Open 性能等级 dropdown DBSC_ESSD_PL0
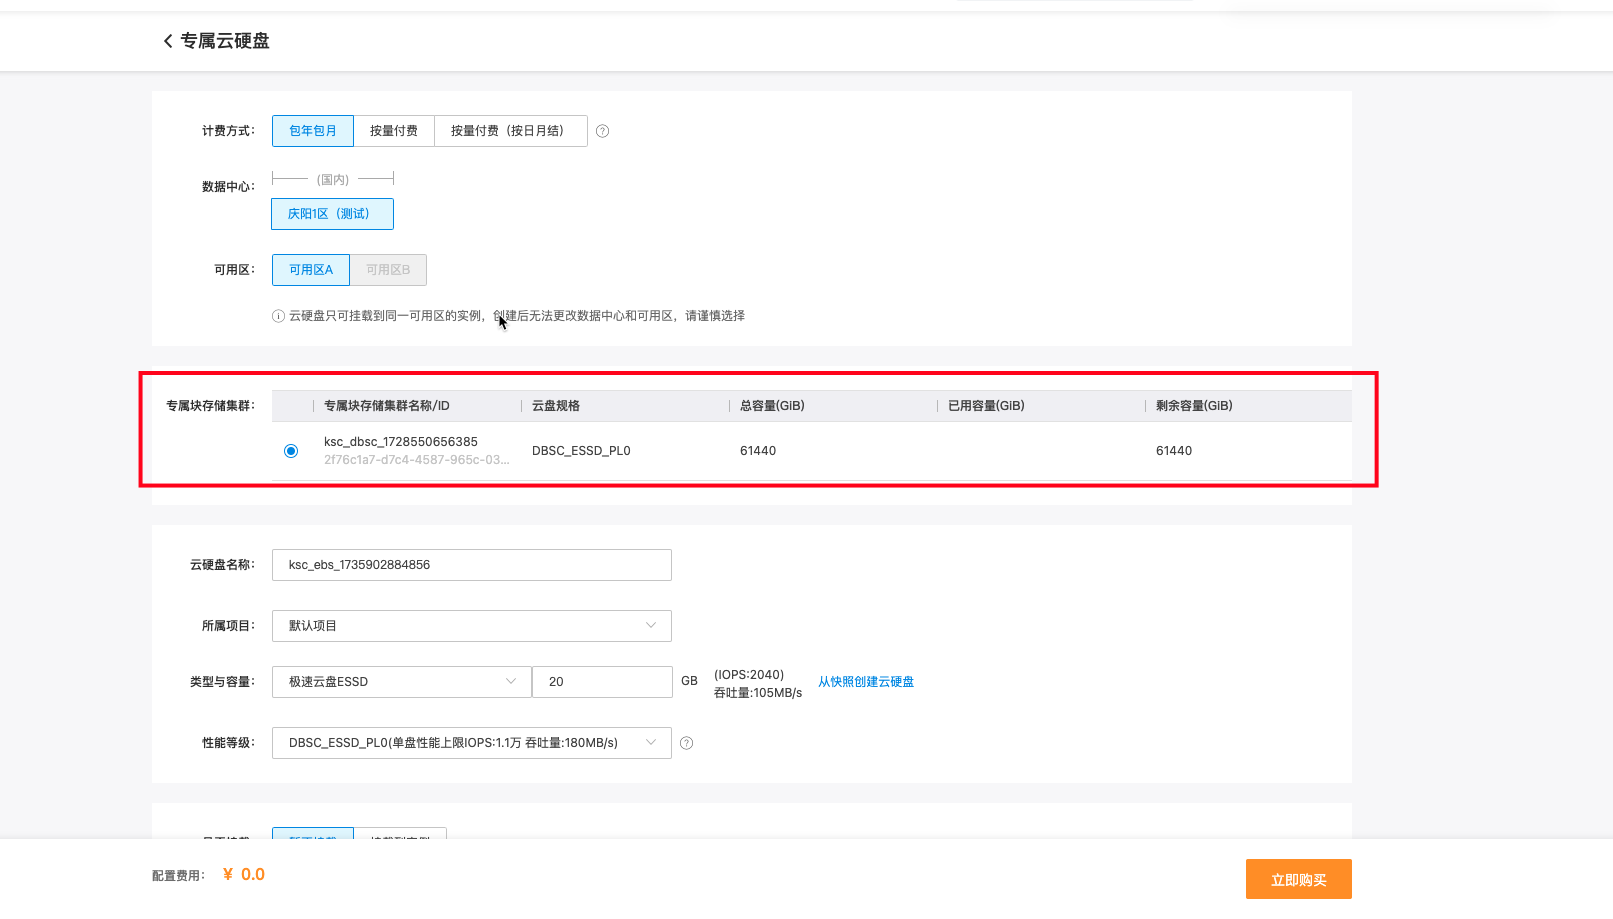This screenshot has height=919, width=1613. pos(472,743)
